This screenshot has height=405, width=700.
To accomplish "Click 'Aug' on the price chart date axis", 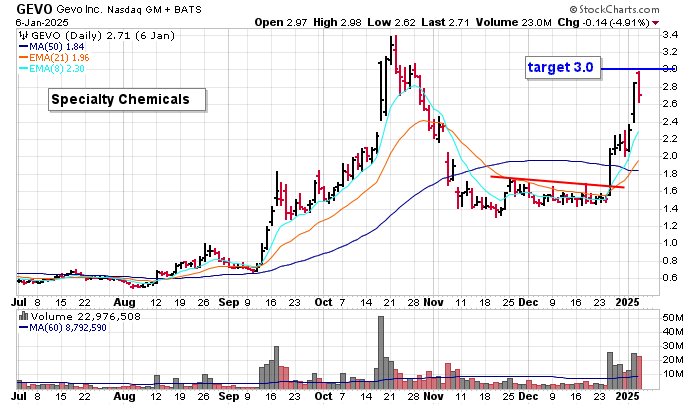I will [124, 302].
